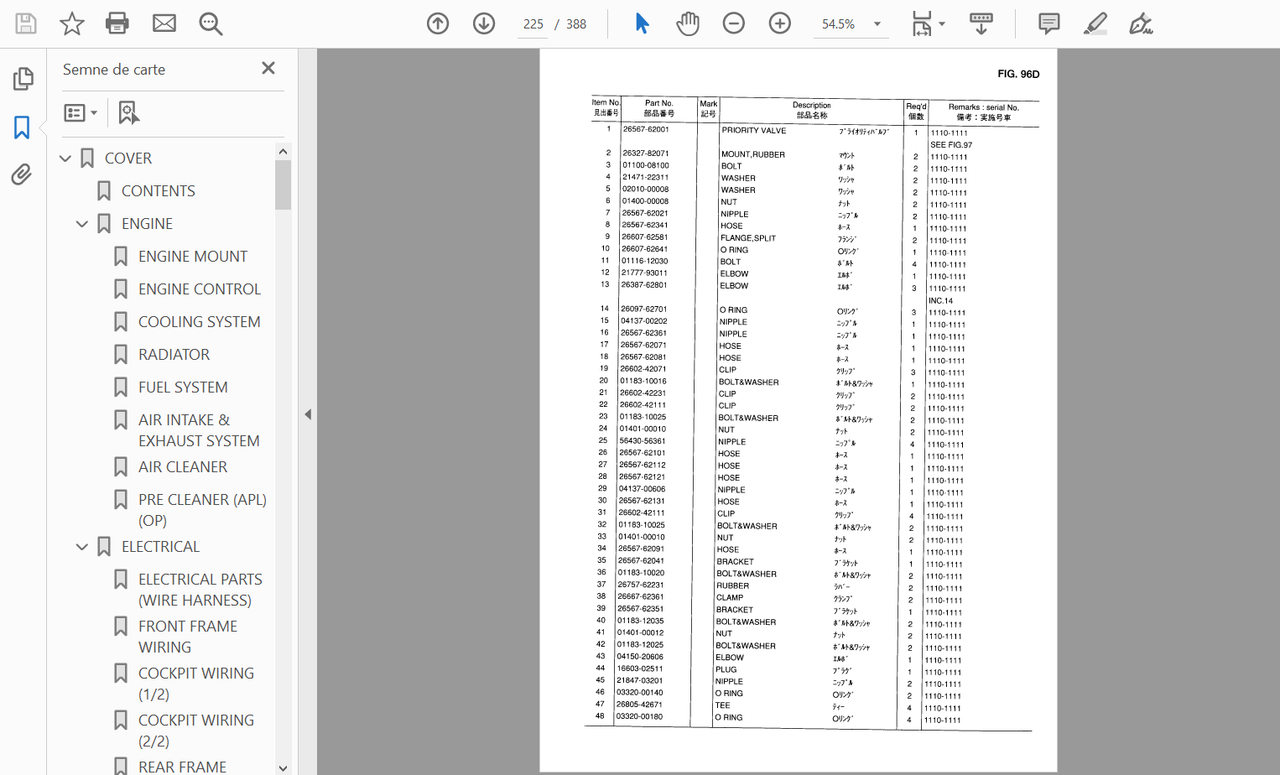Send file by email icon
The height and width of the screenshot is (775, 1280).
164,24
